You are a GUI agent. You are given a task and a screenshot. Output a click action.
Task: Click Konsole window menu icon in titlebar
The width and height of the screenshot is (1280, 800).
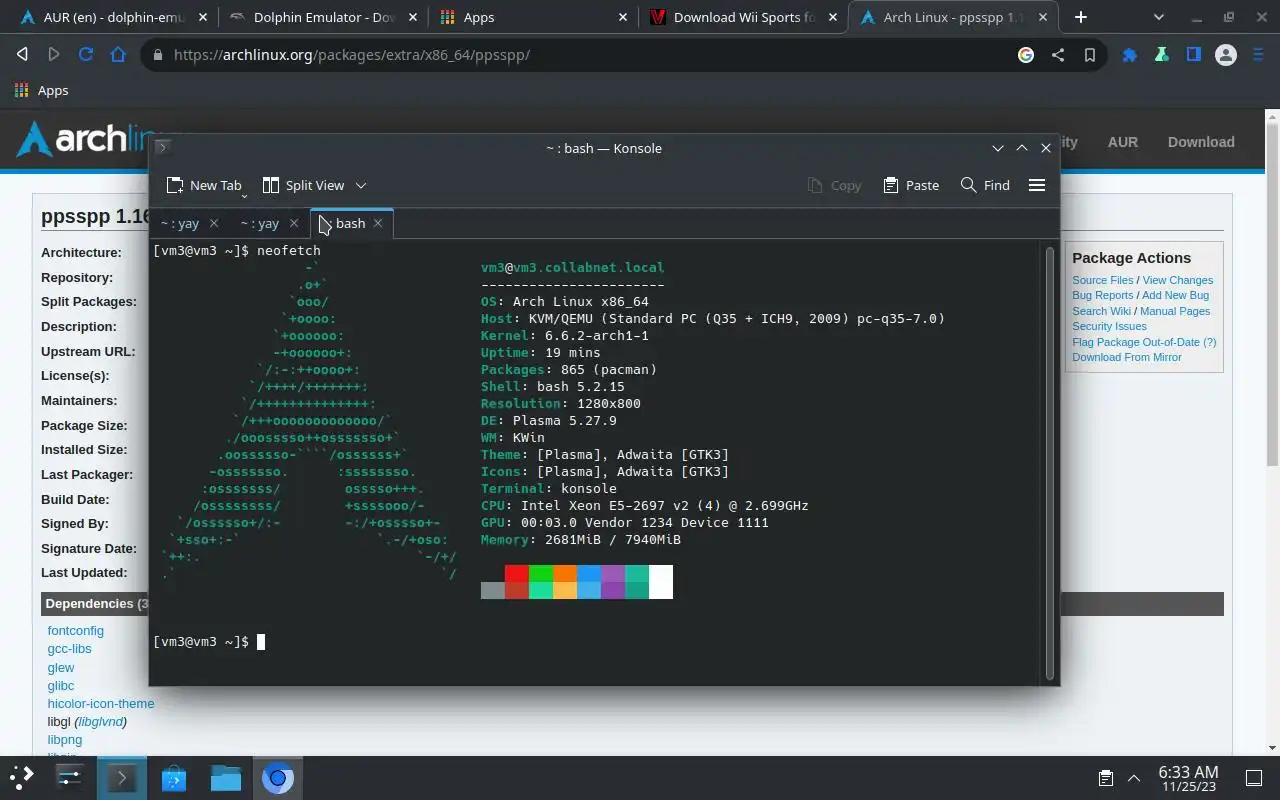(163, 147)
